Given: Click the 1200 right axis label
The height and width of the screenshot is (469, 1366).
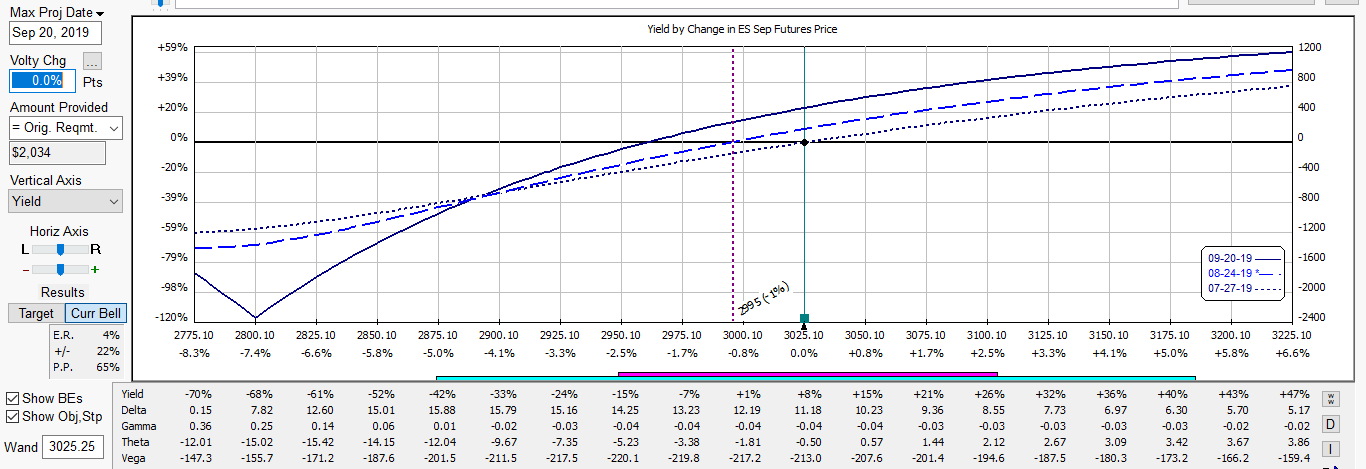Looking at the screenshot, I should click(1310, 47).
